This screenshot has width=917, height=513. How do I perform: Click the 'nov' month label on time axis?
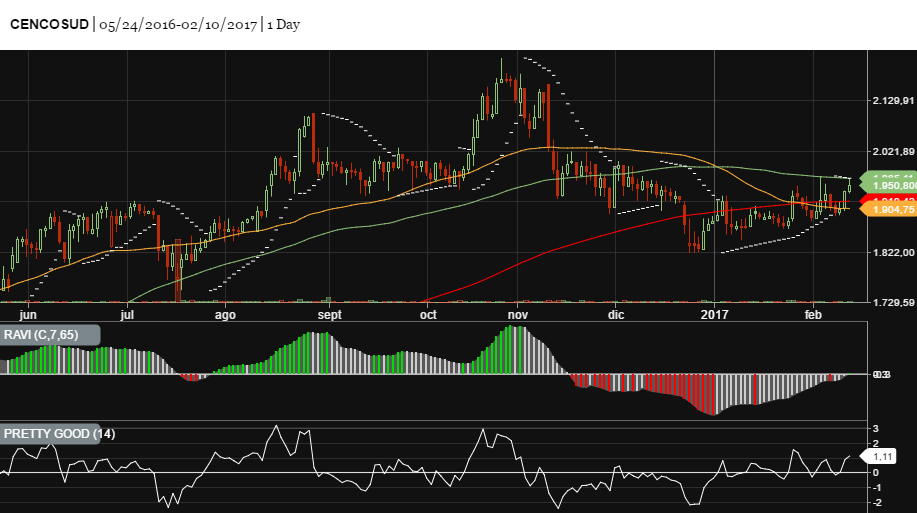point(518,315)
